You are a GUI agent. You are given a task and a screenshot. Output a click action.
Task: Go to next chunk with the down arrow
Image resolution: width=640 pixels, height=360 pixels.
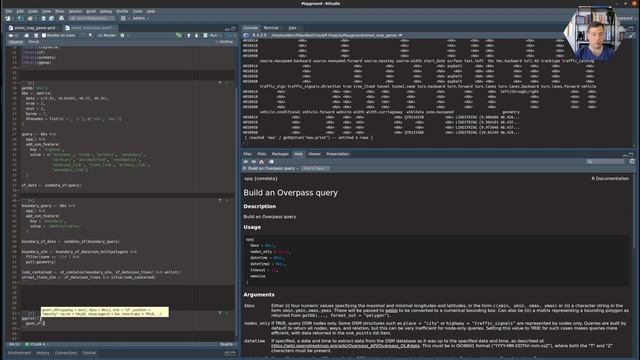click(196, 36)
